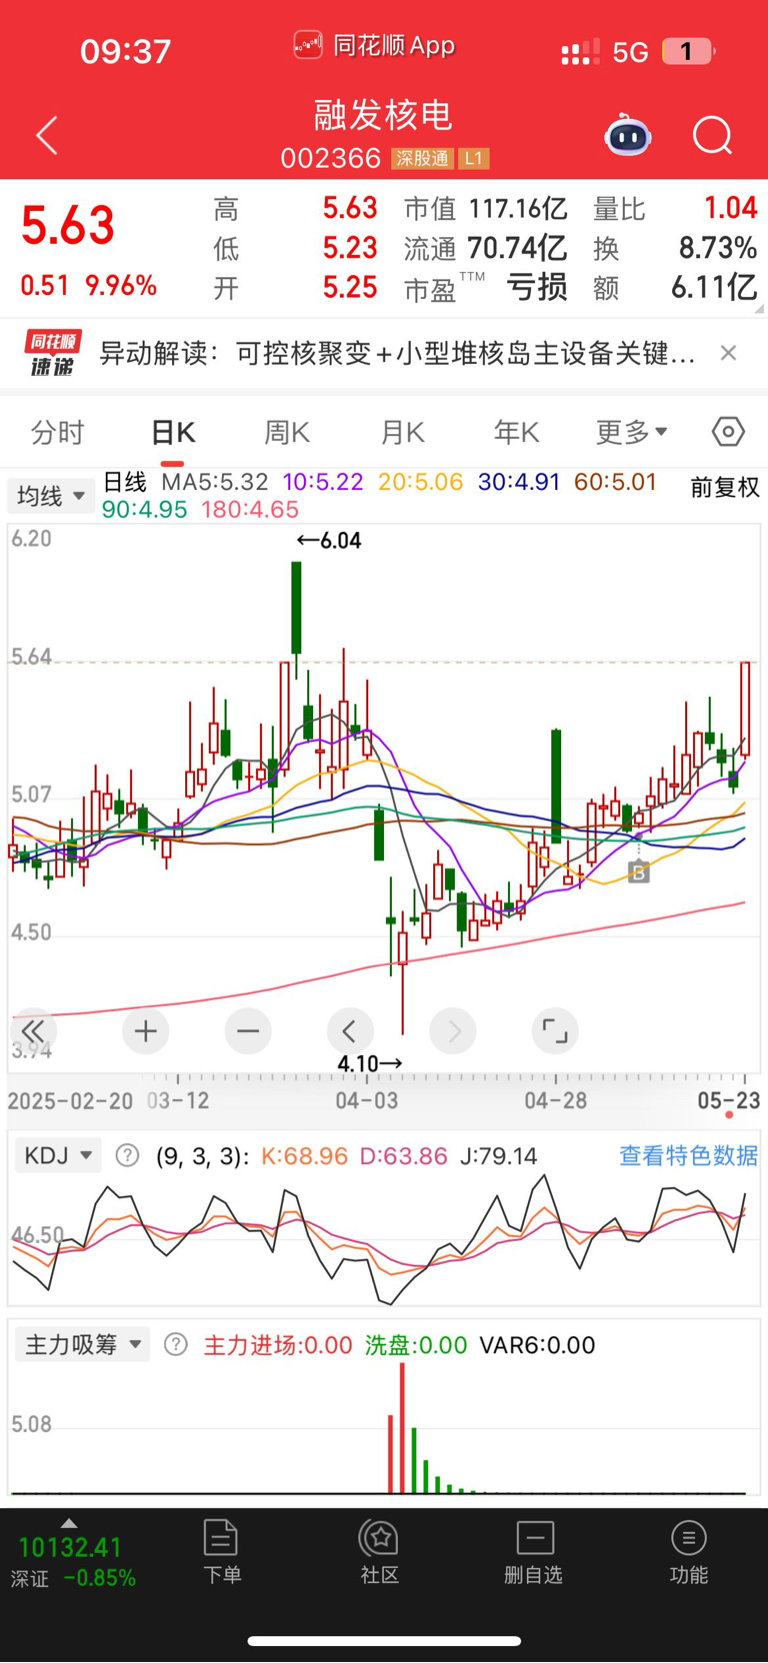This screenshot has width=768, height=1663.
Task: Open 查看特色数据 link
Action: click(688, 1156)
